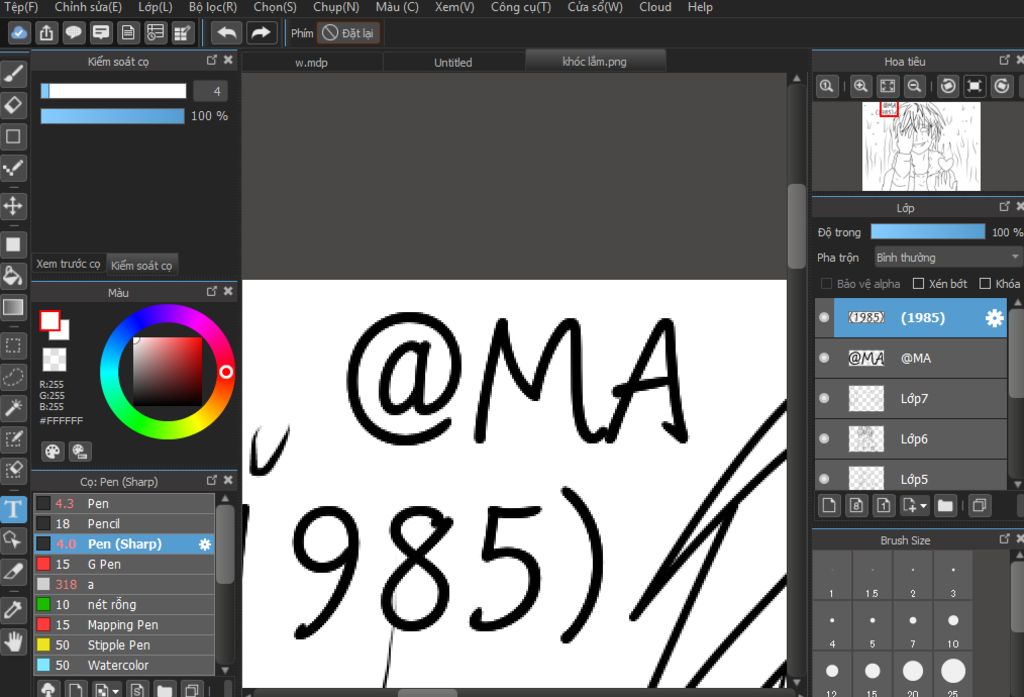This screenshot has height=697, width=1024.
Task: Toggle visibility of Lớp7 layer
Action: (824, 398)
